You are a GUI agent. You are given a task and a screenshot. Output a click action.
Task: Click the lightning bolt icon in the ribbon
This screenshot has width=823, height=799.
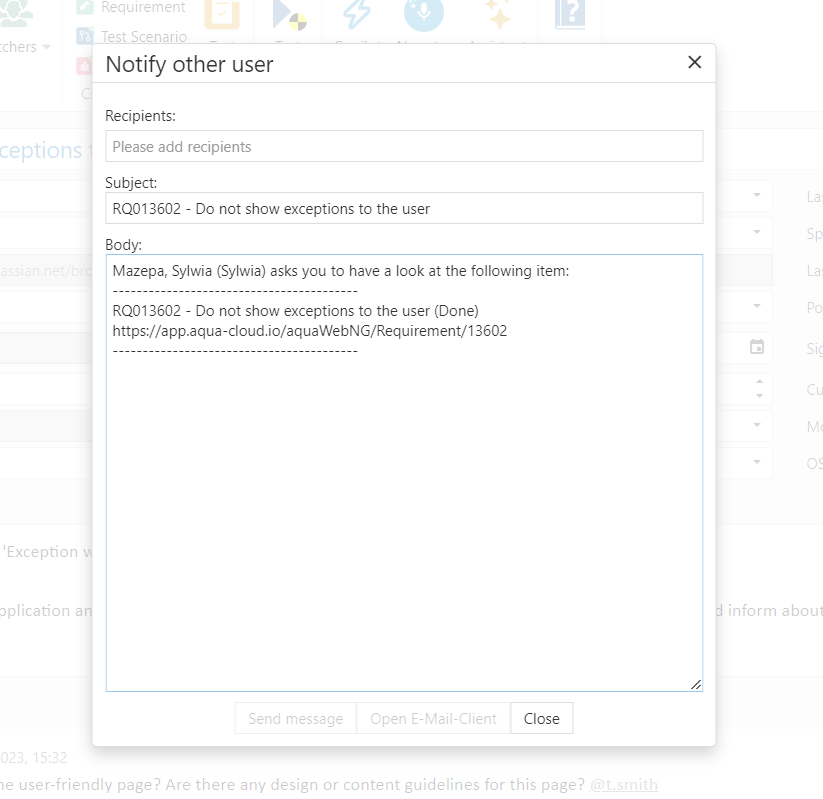[356, 14]
